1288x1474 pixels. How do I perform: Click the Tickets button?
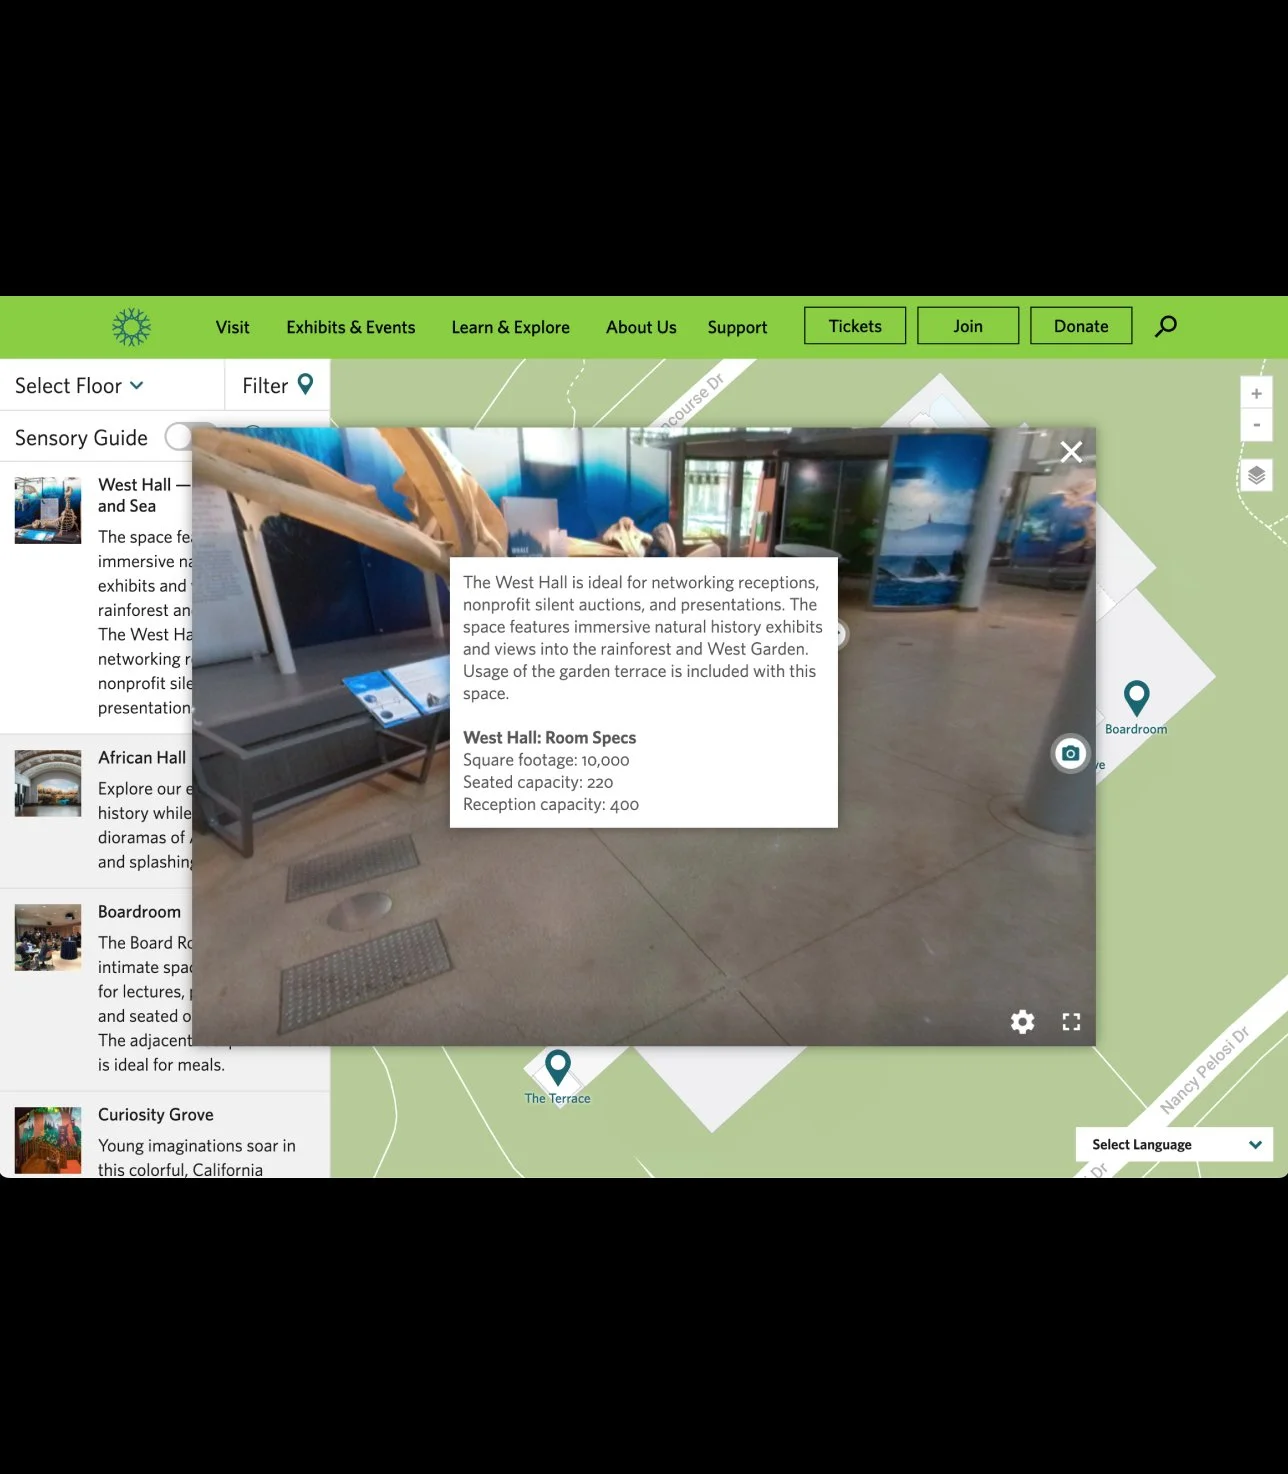(855, 325)
